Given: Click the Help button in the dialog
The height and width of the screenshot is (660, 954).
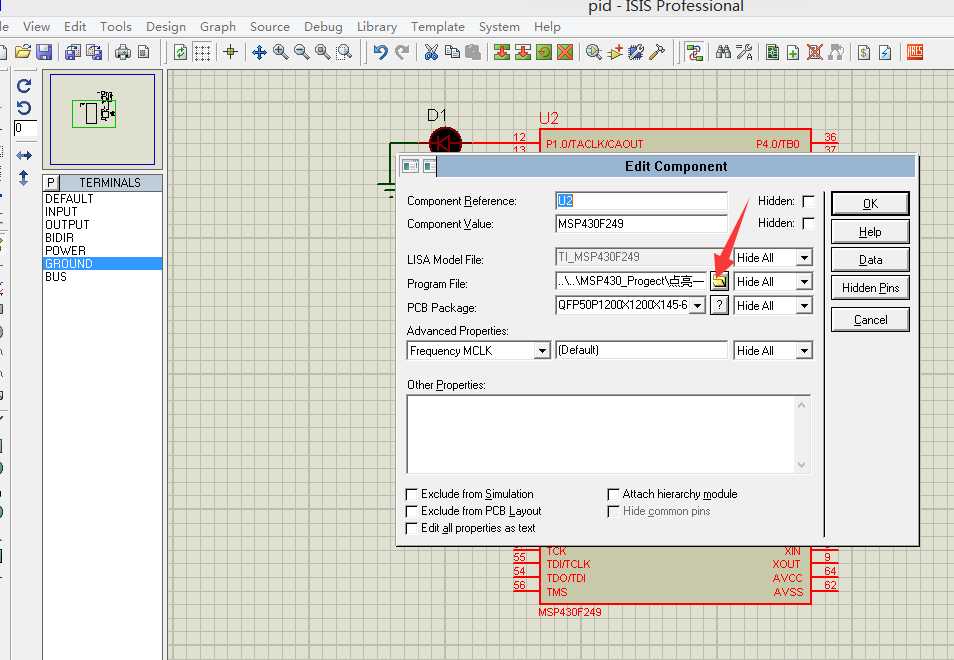Looking at the screenshot, I should pyautogui.click(x=870, y=232).
